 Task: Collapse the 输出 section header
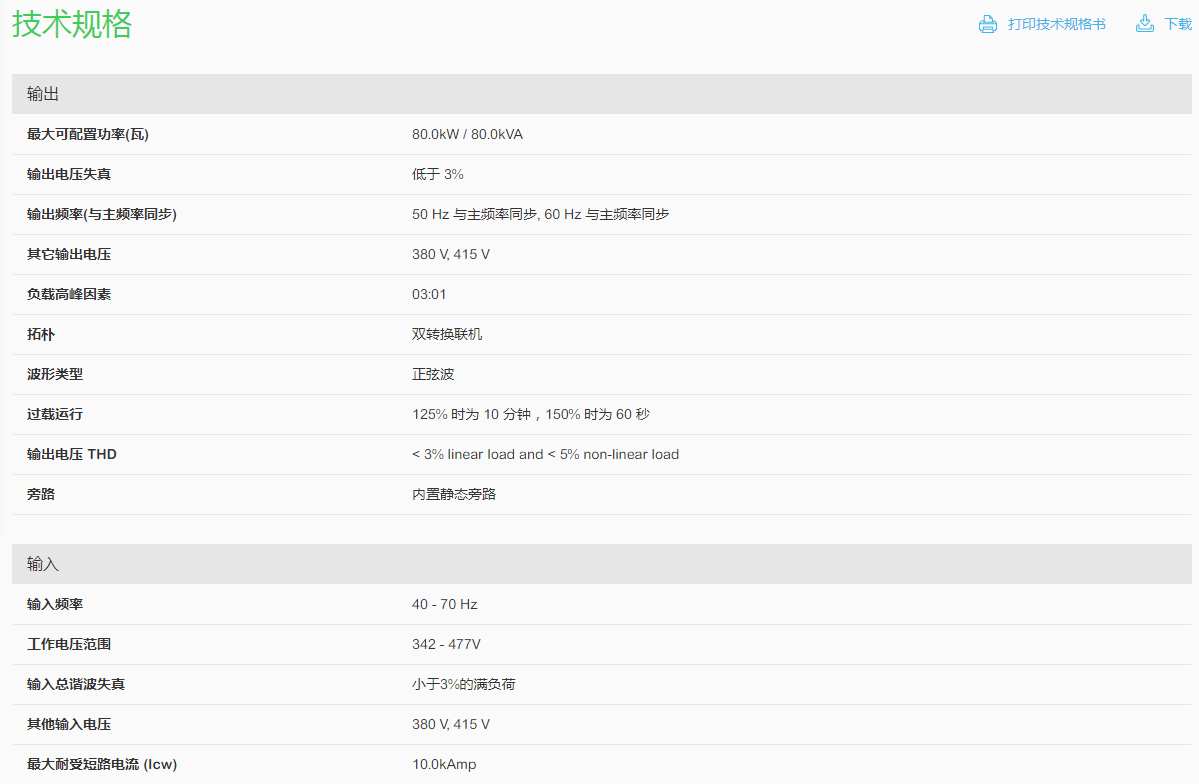(x=43, y=94)
